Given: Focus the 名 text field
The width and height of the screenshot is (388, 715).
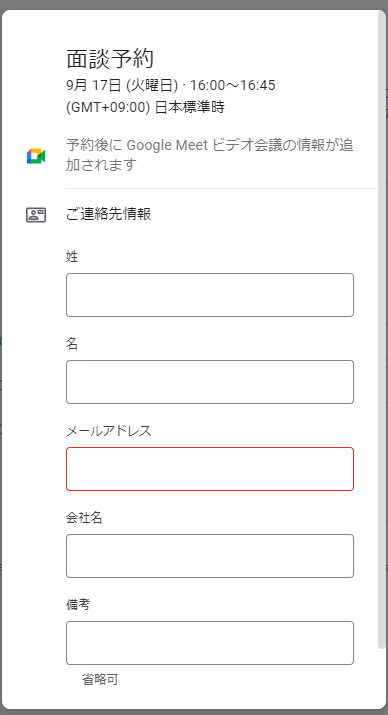Looking at the screenshot, I should pos(210,382).
